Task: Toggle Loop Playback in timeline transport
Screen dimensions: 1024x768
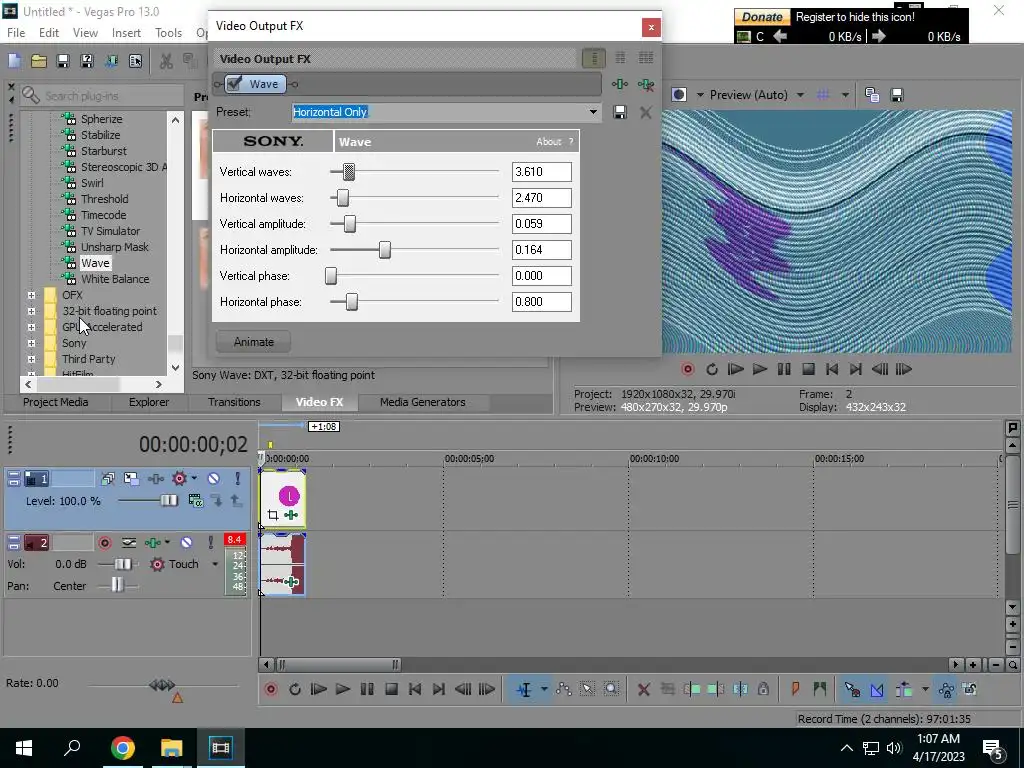Action: 295,689
